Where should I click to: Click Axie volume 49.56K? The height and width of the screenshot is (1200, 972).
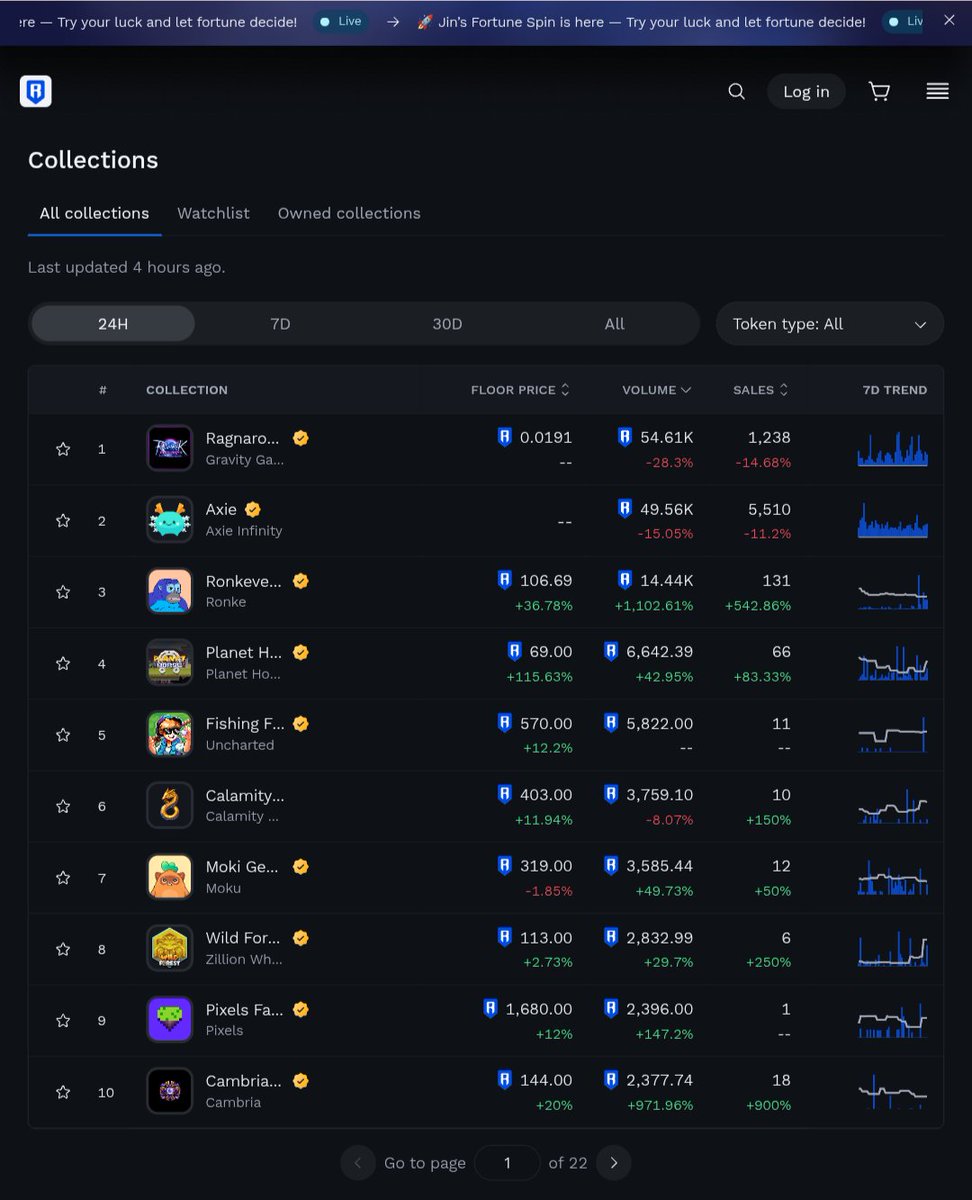(x=666, y=509)
